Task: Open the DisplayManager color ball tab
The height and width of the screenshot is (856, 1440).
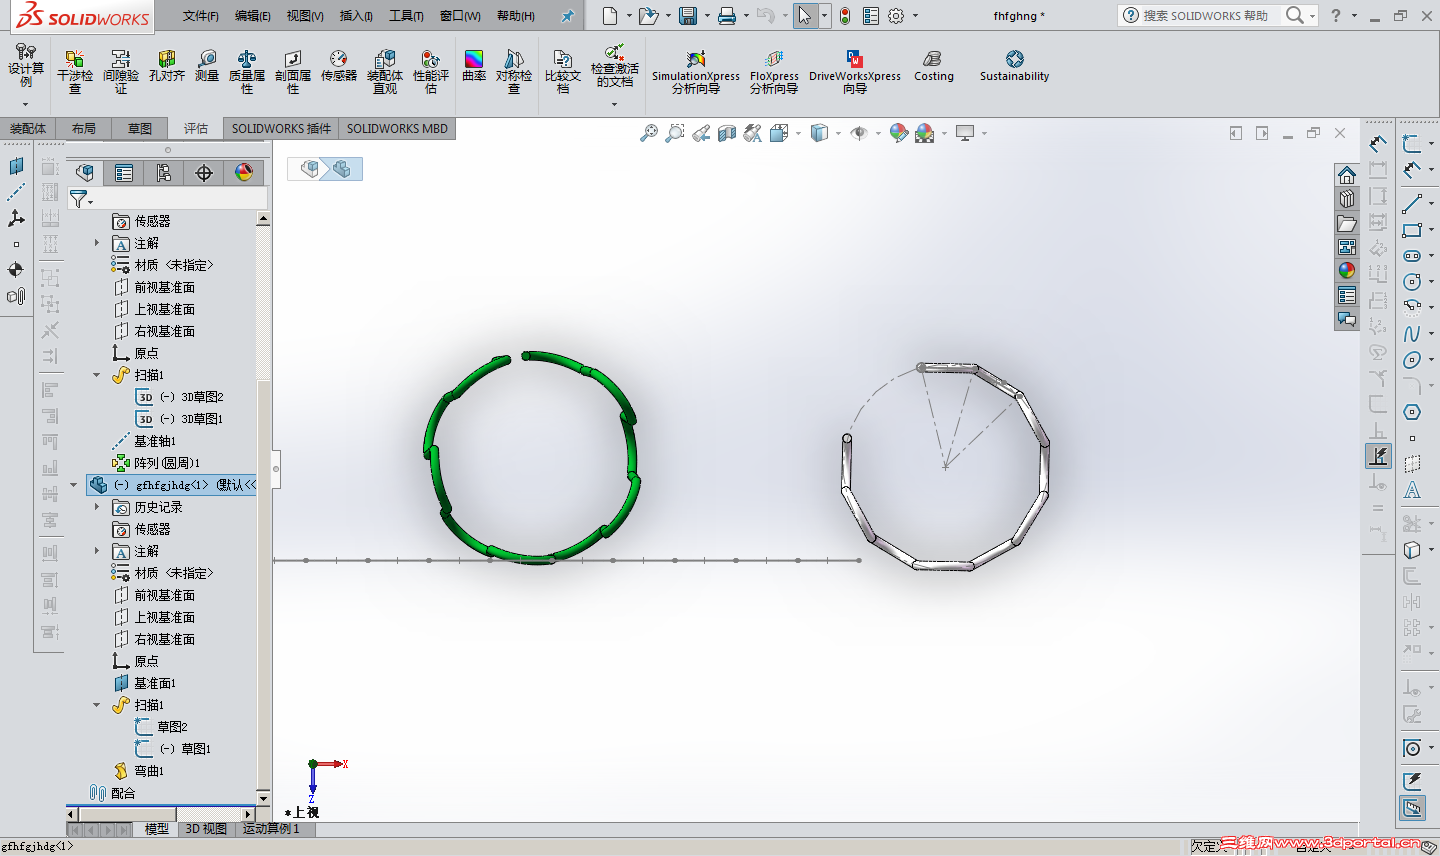Action: point(244,173)
